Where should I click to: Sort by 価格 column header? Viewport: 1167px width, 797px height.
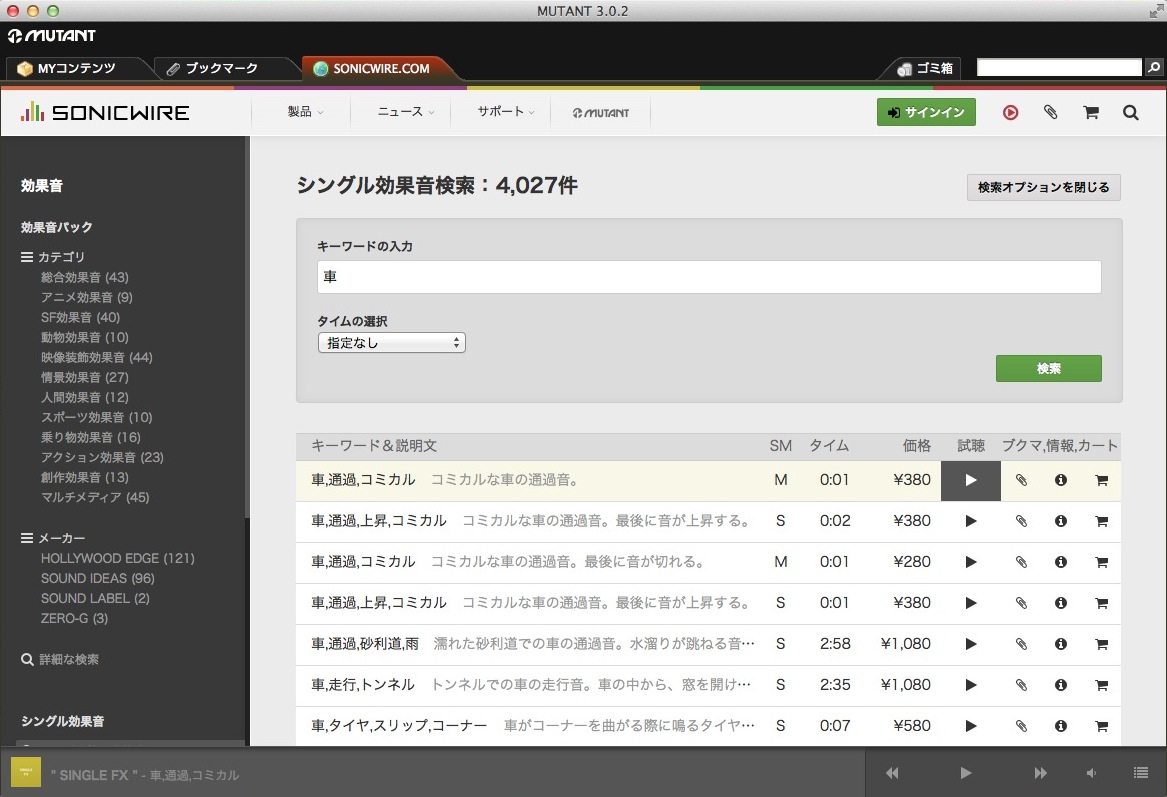coord(916,446)
